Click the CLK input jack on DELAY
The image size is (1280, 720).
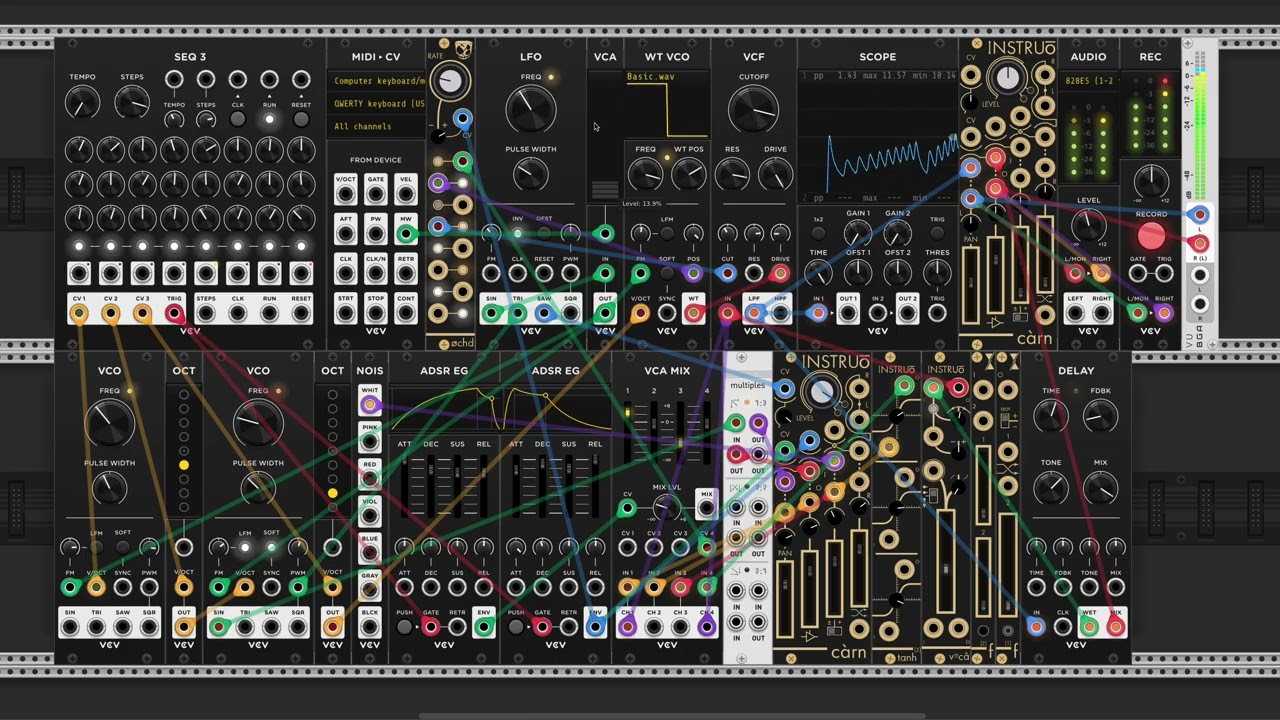[x=1062, y=627]
